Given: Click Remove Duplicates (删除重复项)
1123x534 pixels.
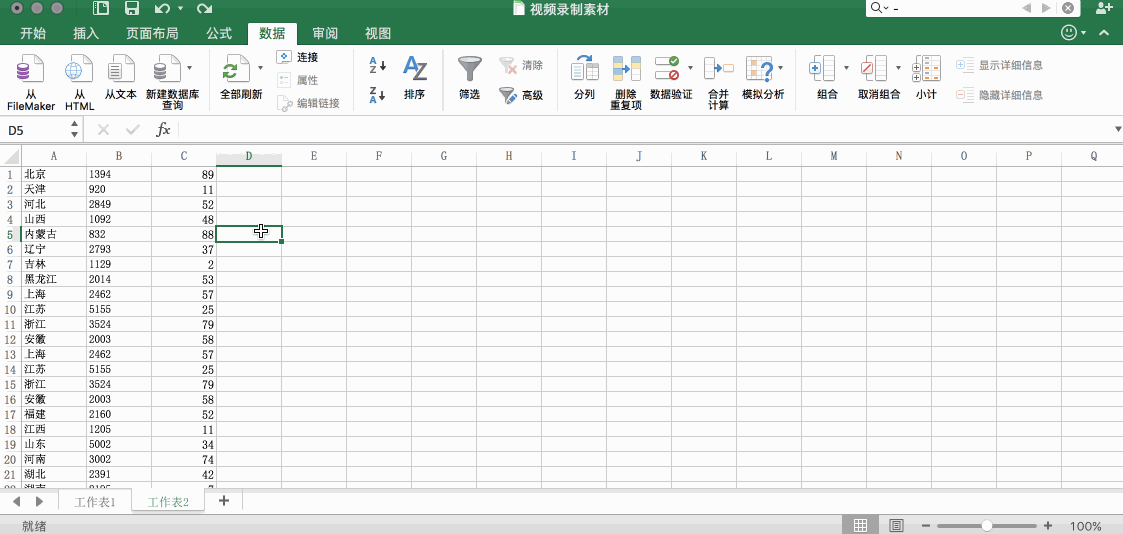Looking at the screenshot, I should click(x=626, y=82).
